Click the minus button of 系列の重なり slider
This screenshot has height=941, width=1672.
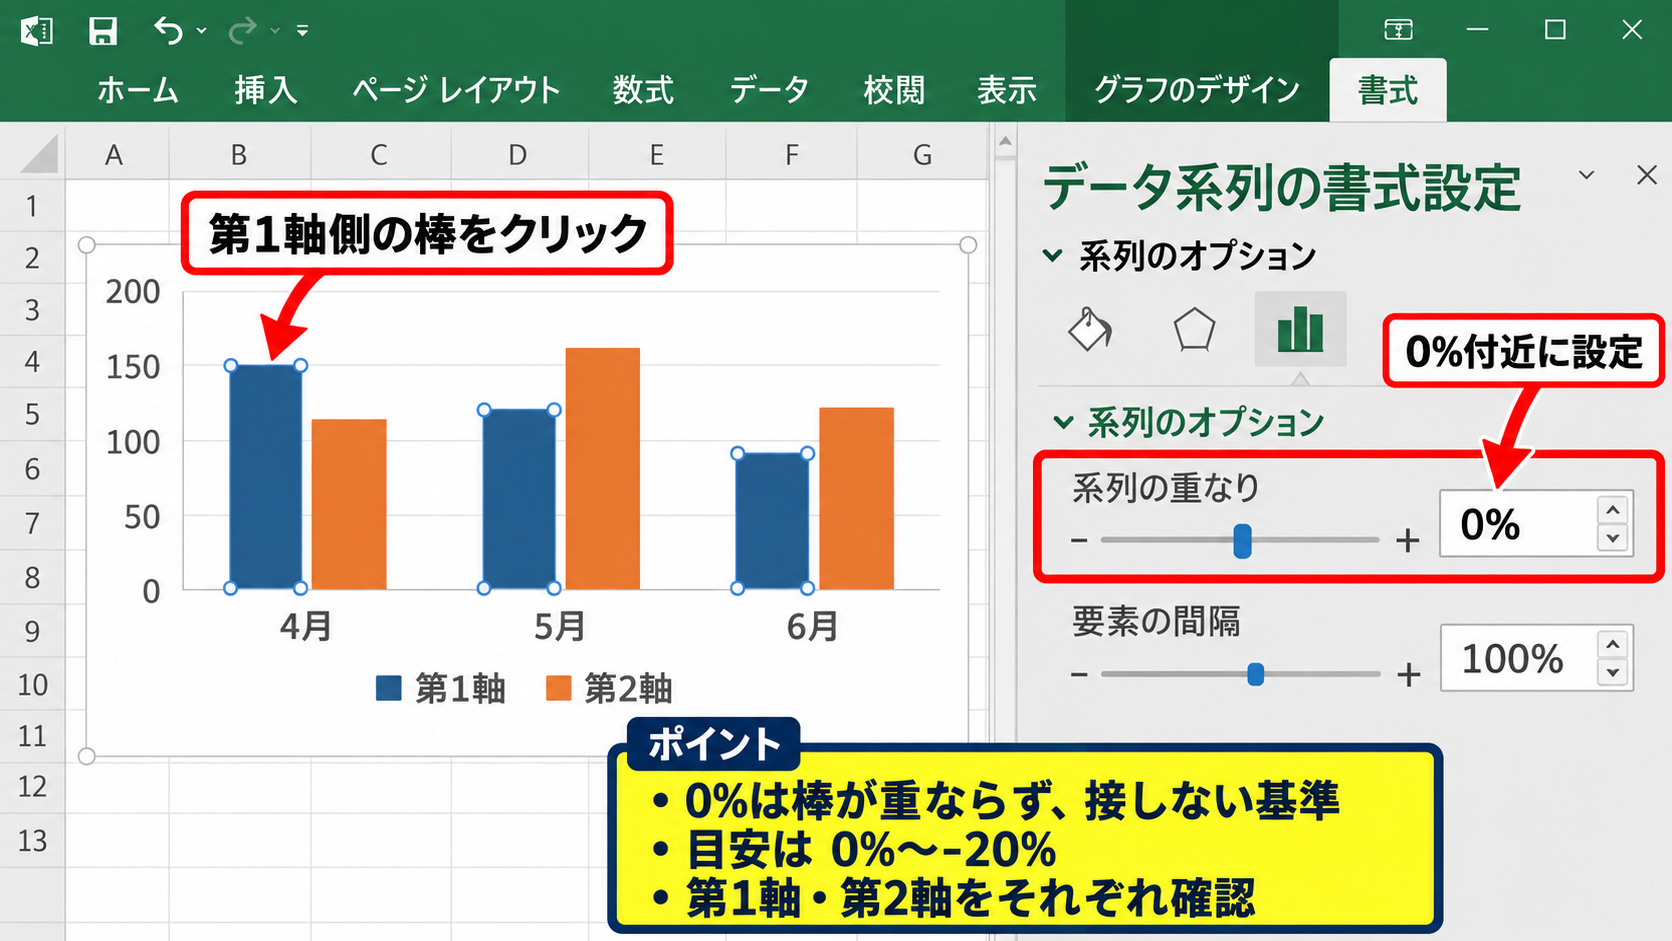point(1079,541)
